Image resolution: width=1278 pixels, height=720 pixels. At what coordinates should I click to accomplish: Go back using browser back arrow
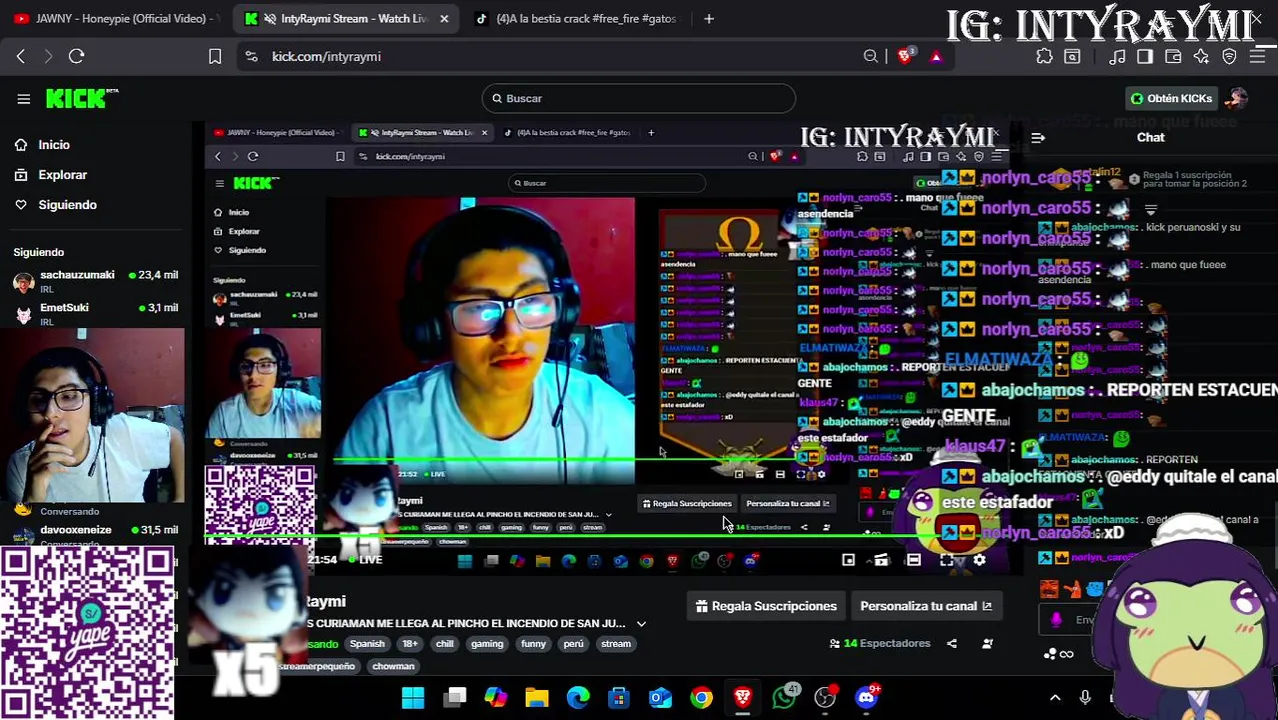coord(21,57)
